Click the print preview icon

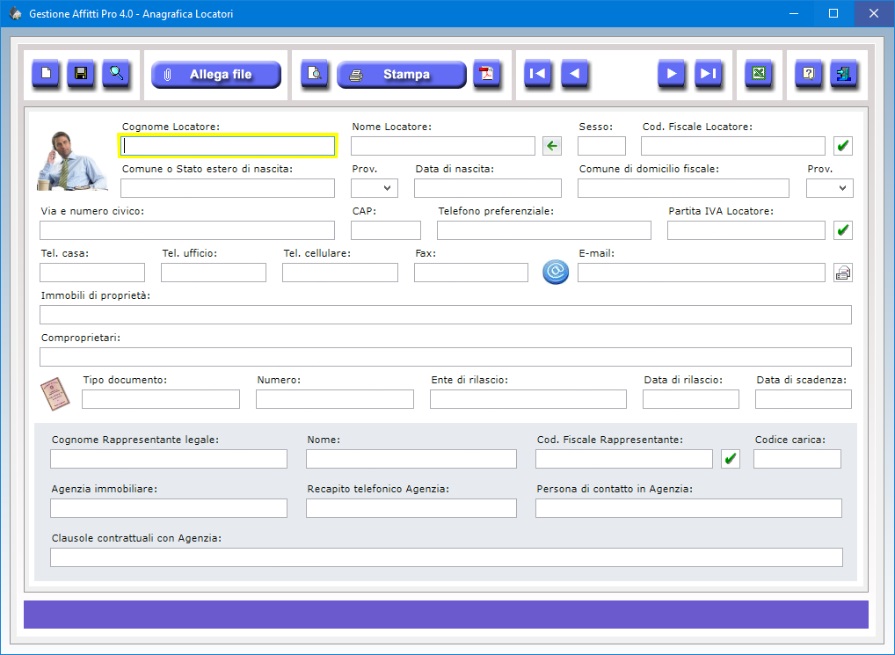point(315,74)
